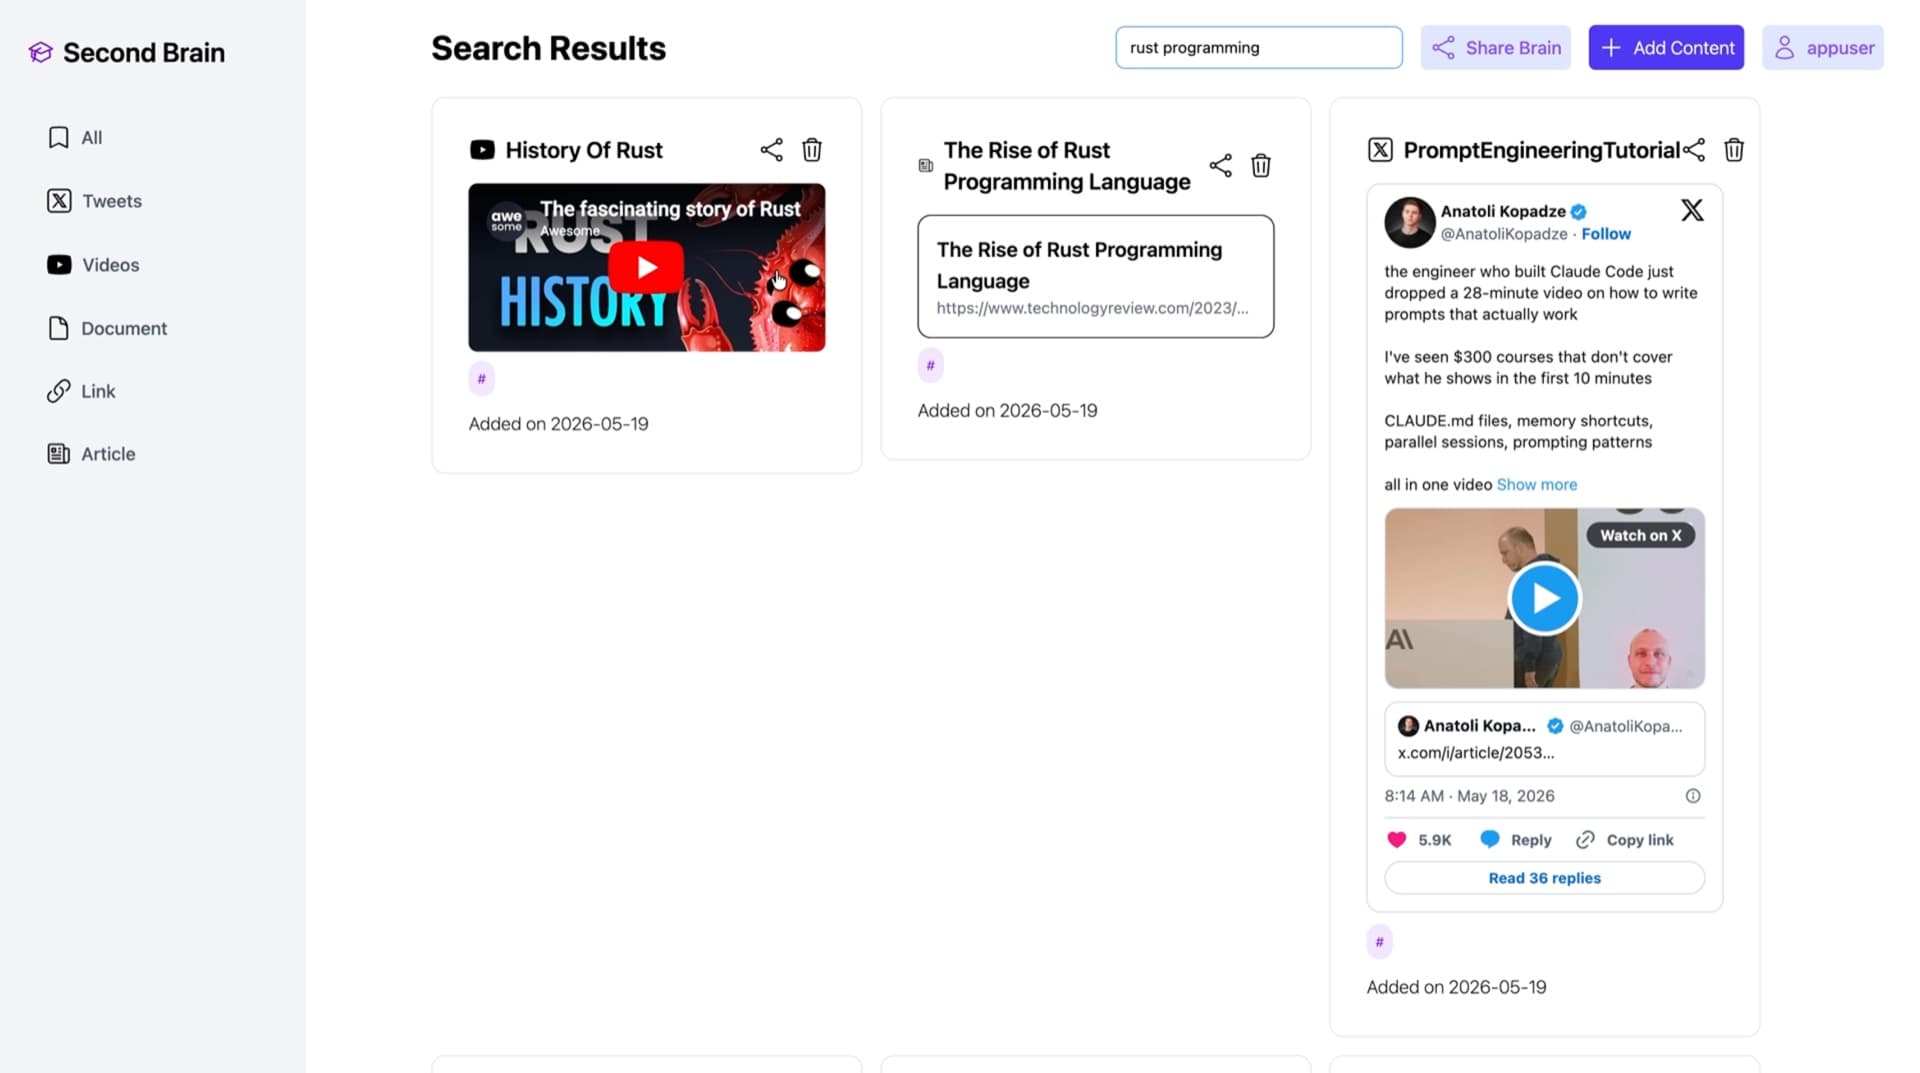Click the hashtag tag under the Rise of Rust card
This screenshot has height=1073, width=1920.
click(930, 366)
